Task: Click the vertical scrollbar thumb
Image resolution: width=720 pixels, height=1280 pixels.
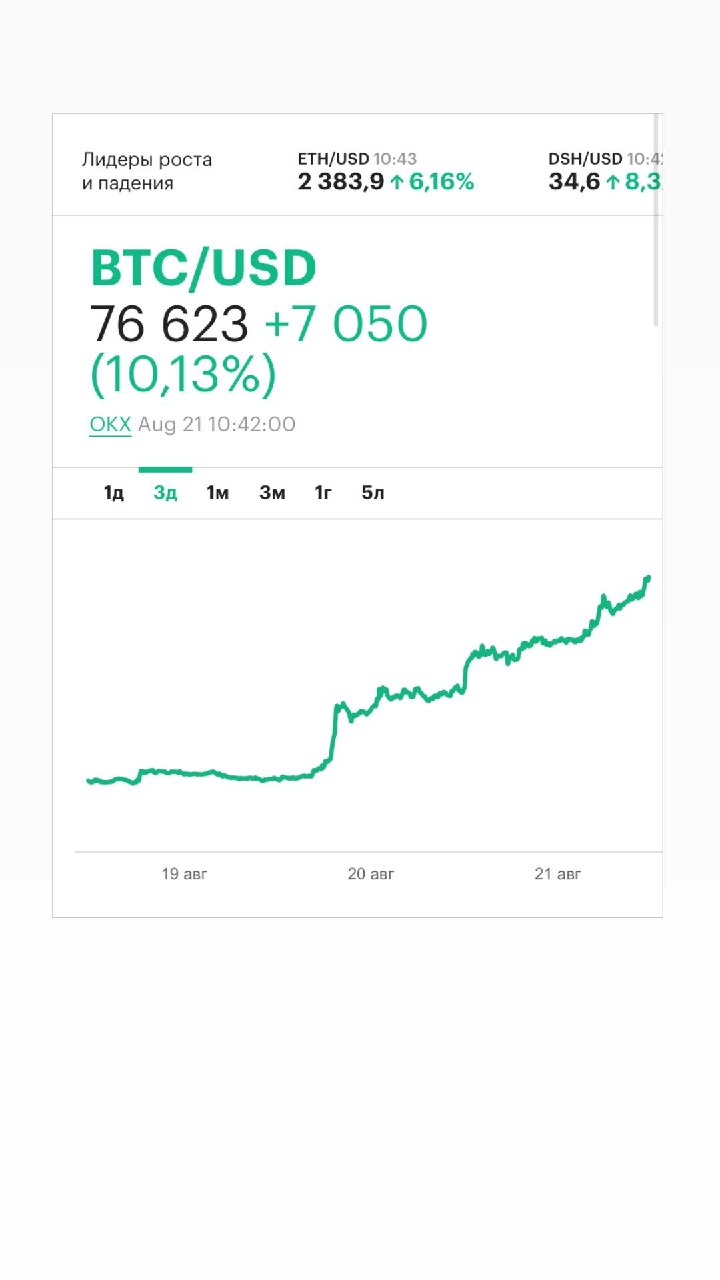Action: point(656,220)
